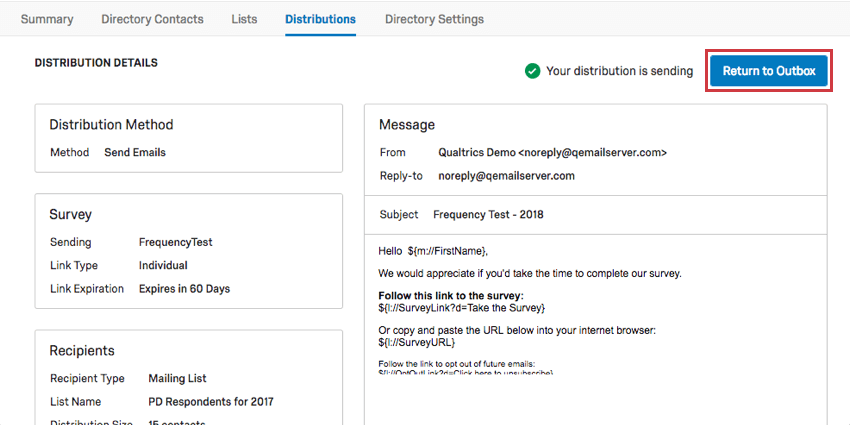Click the From address Qualtrics Demo
This screenshot has height=425, width=850.
point(552,153)
